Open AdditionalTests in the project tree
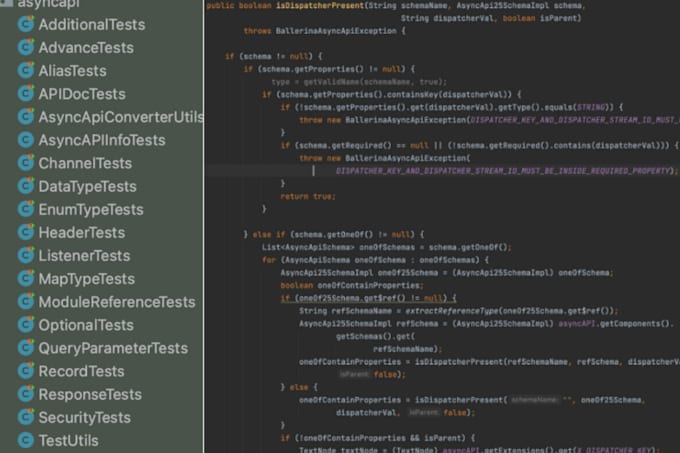The height and width of the screenshot is (453, 680). tap(92, 25)
